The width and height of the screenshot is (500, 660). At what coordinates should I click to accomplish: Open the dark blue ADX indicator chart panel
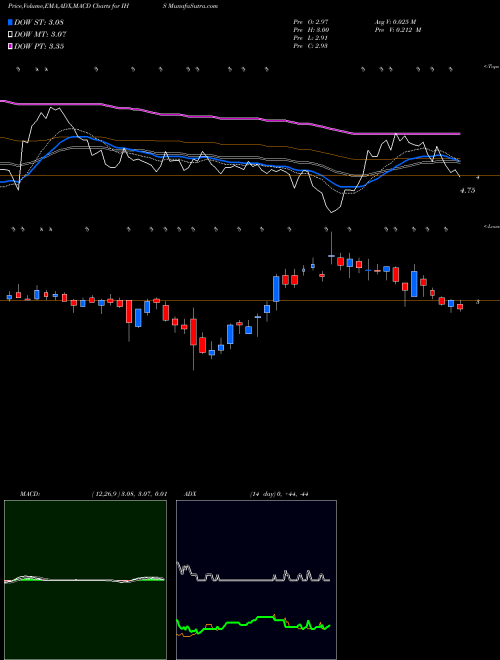(256, 580)
